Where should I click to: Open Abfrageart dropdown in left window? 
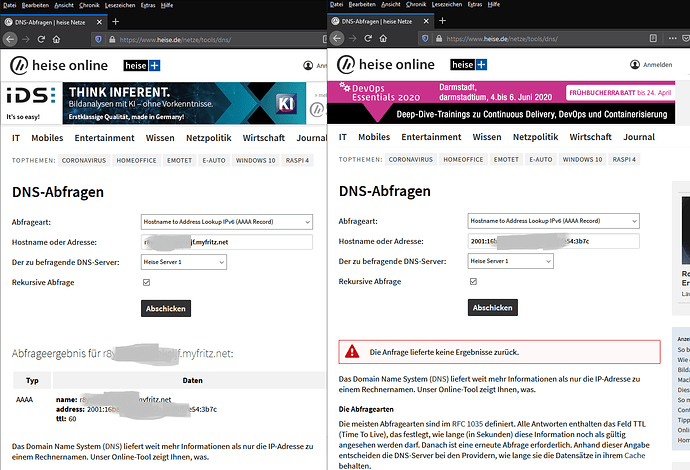click(227, 222)
